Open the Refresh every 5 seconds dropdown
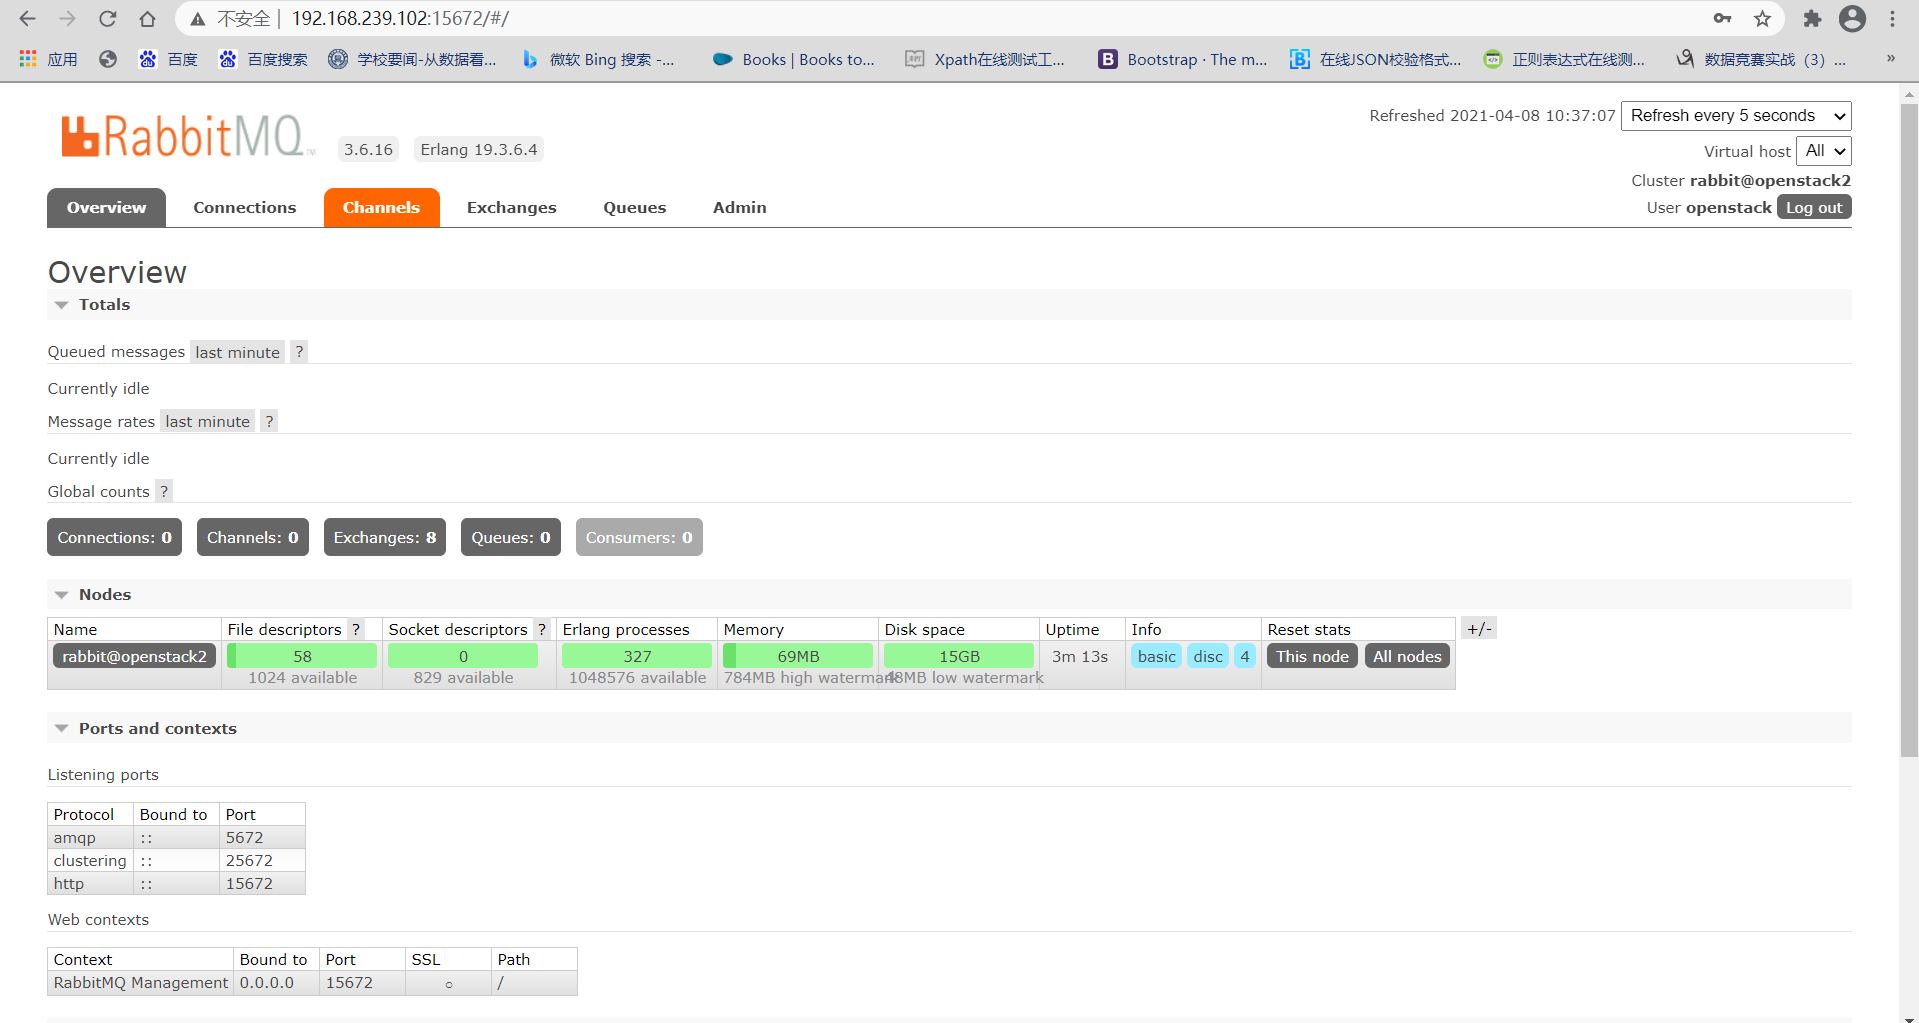1919x1023 pixels. click(x=1735, y=116)
